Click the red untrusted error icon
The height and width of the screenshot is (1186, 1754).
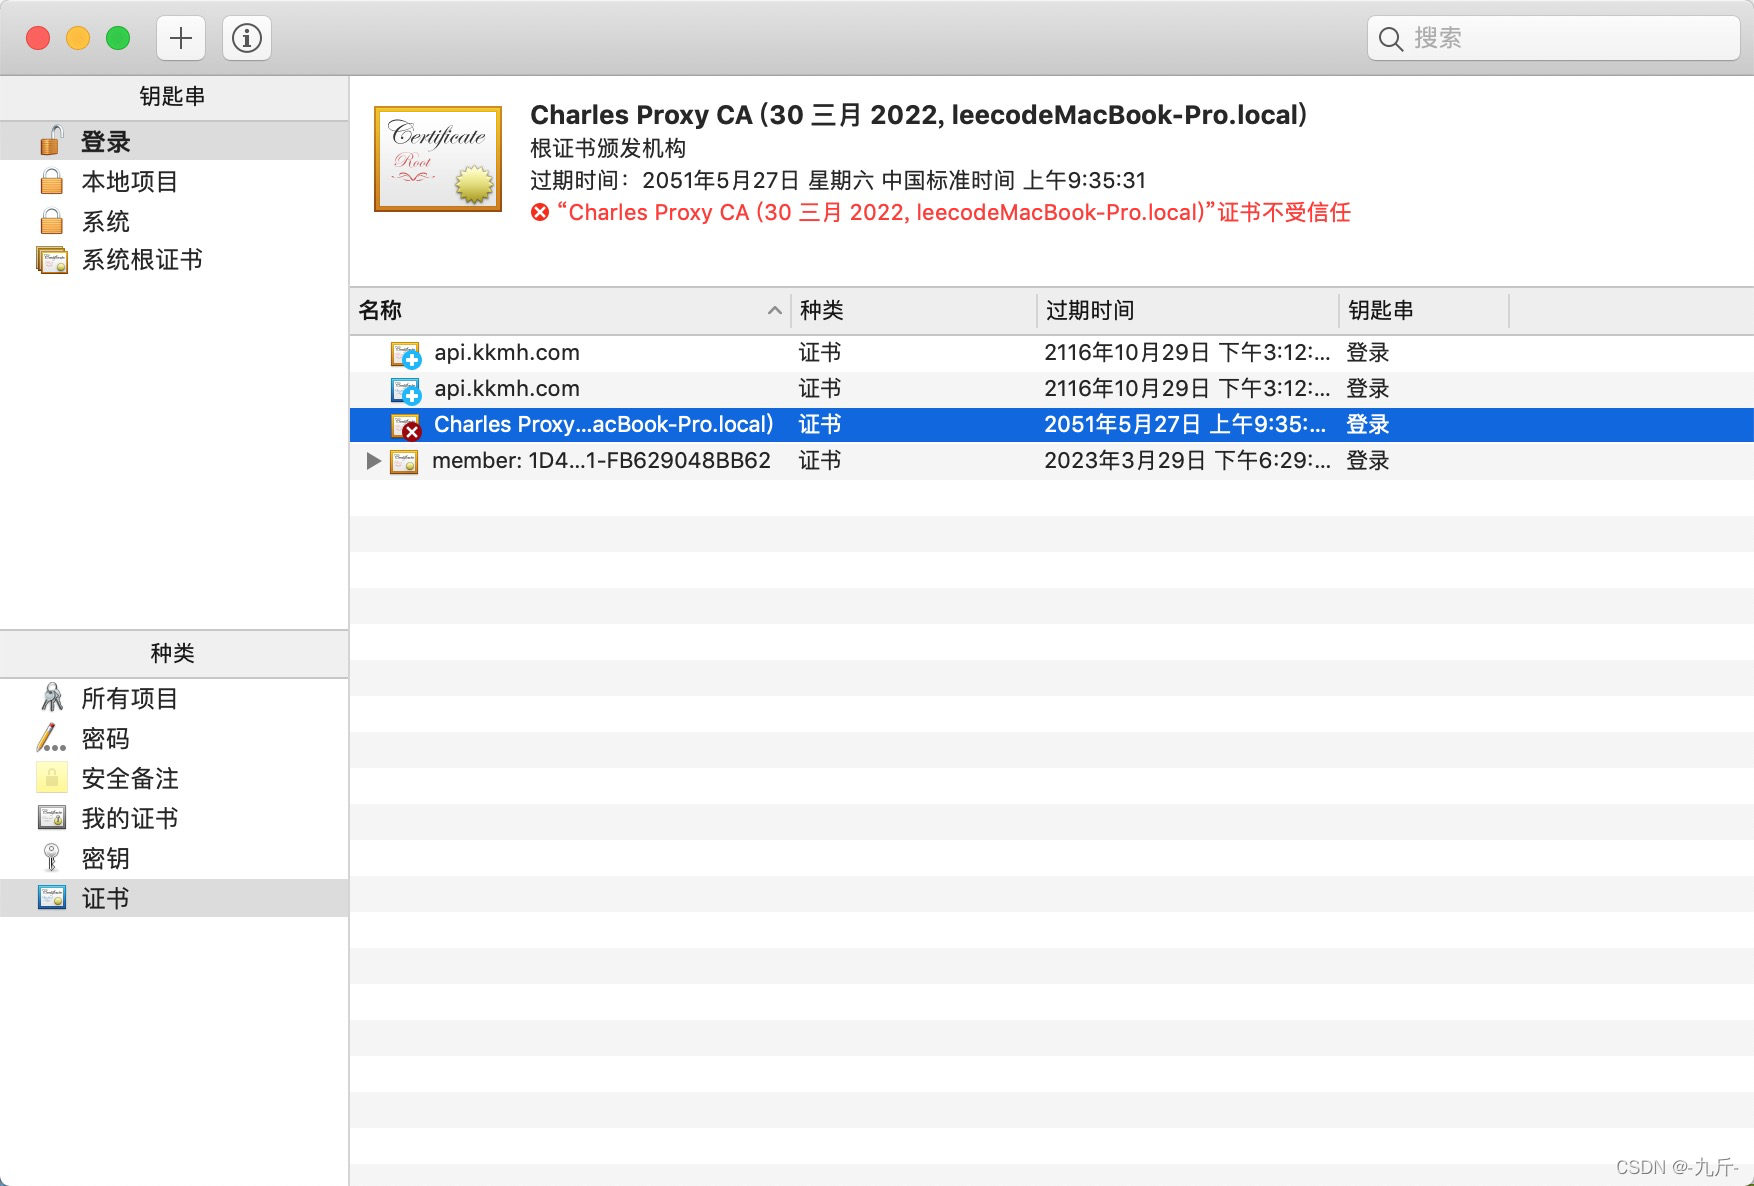pyautogui.click(x=540, y=212)
